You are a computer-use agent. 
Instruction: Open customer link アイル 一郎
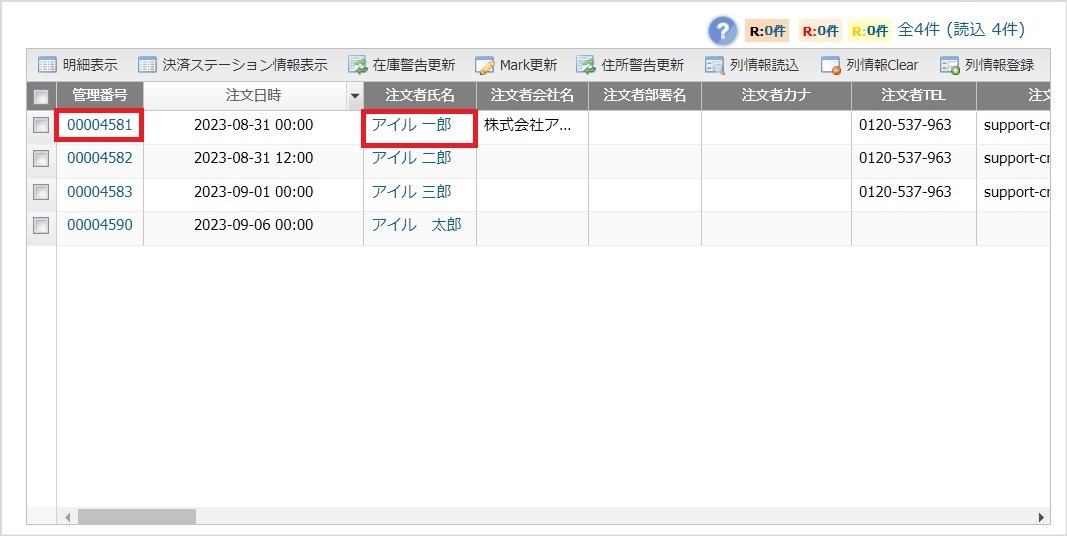pyautogui.click(x=411, y=125)
